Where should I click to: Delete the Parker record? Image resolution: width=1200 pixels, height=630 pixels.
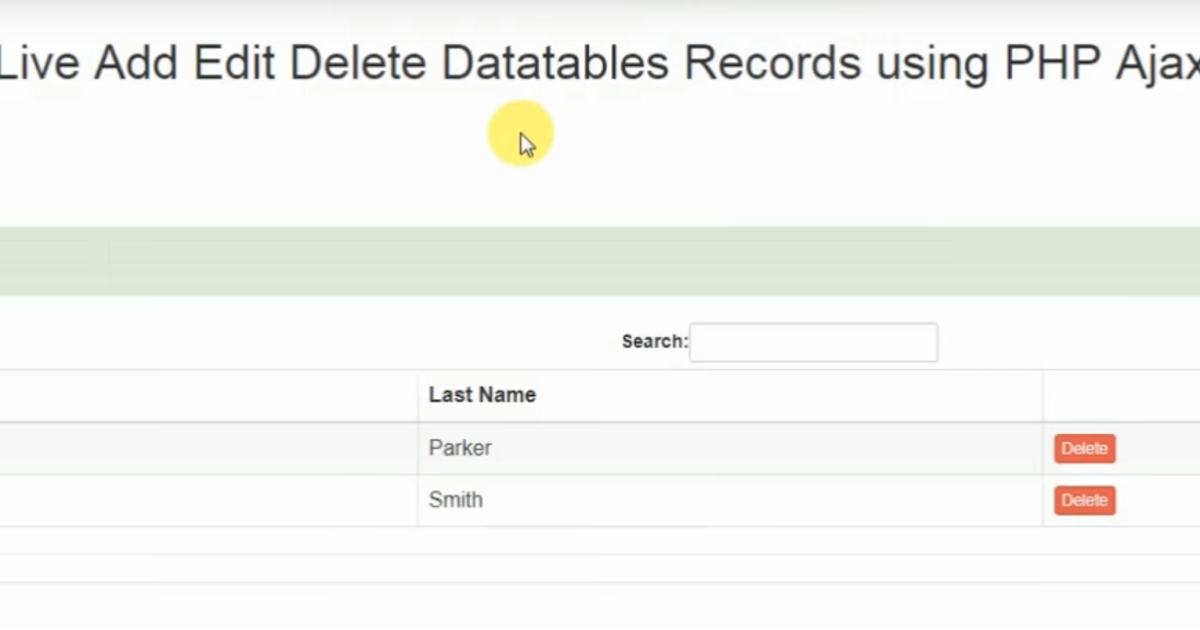pos(1084,449)
